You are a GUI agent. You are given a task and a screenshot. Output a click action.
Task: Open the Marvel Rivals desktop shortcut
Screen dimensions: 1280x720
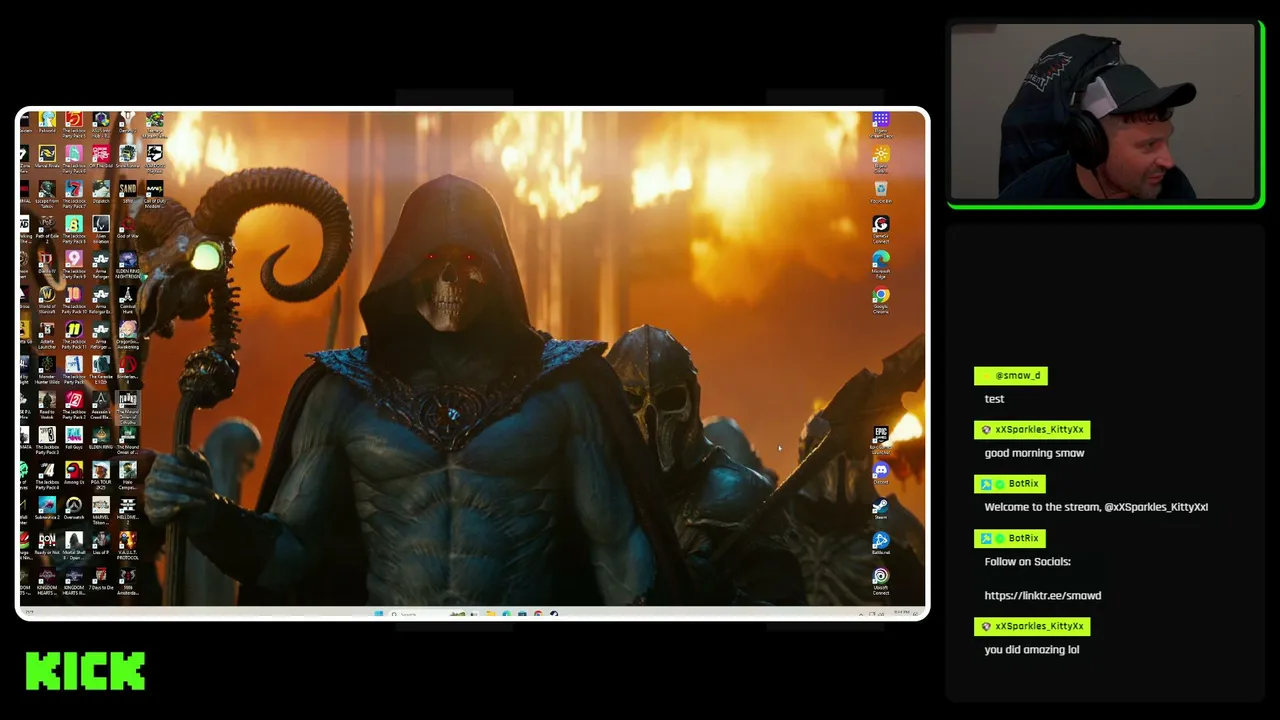pos(47,156)
